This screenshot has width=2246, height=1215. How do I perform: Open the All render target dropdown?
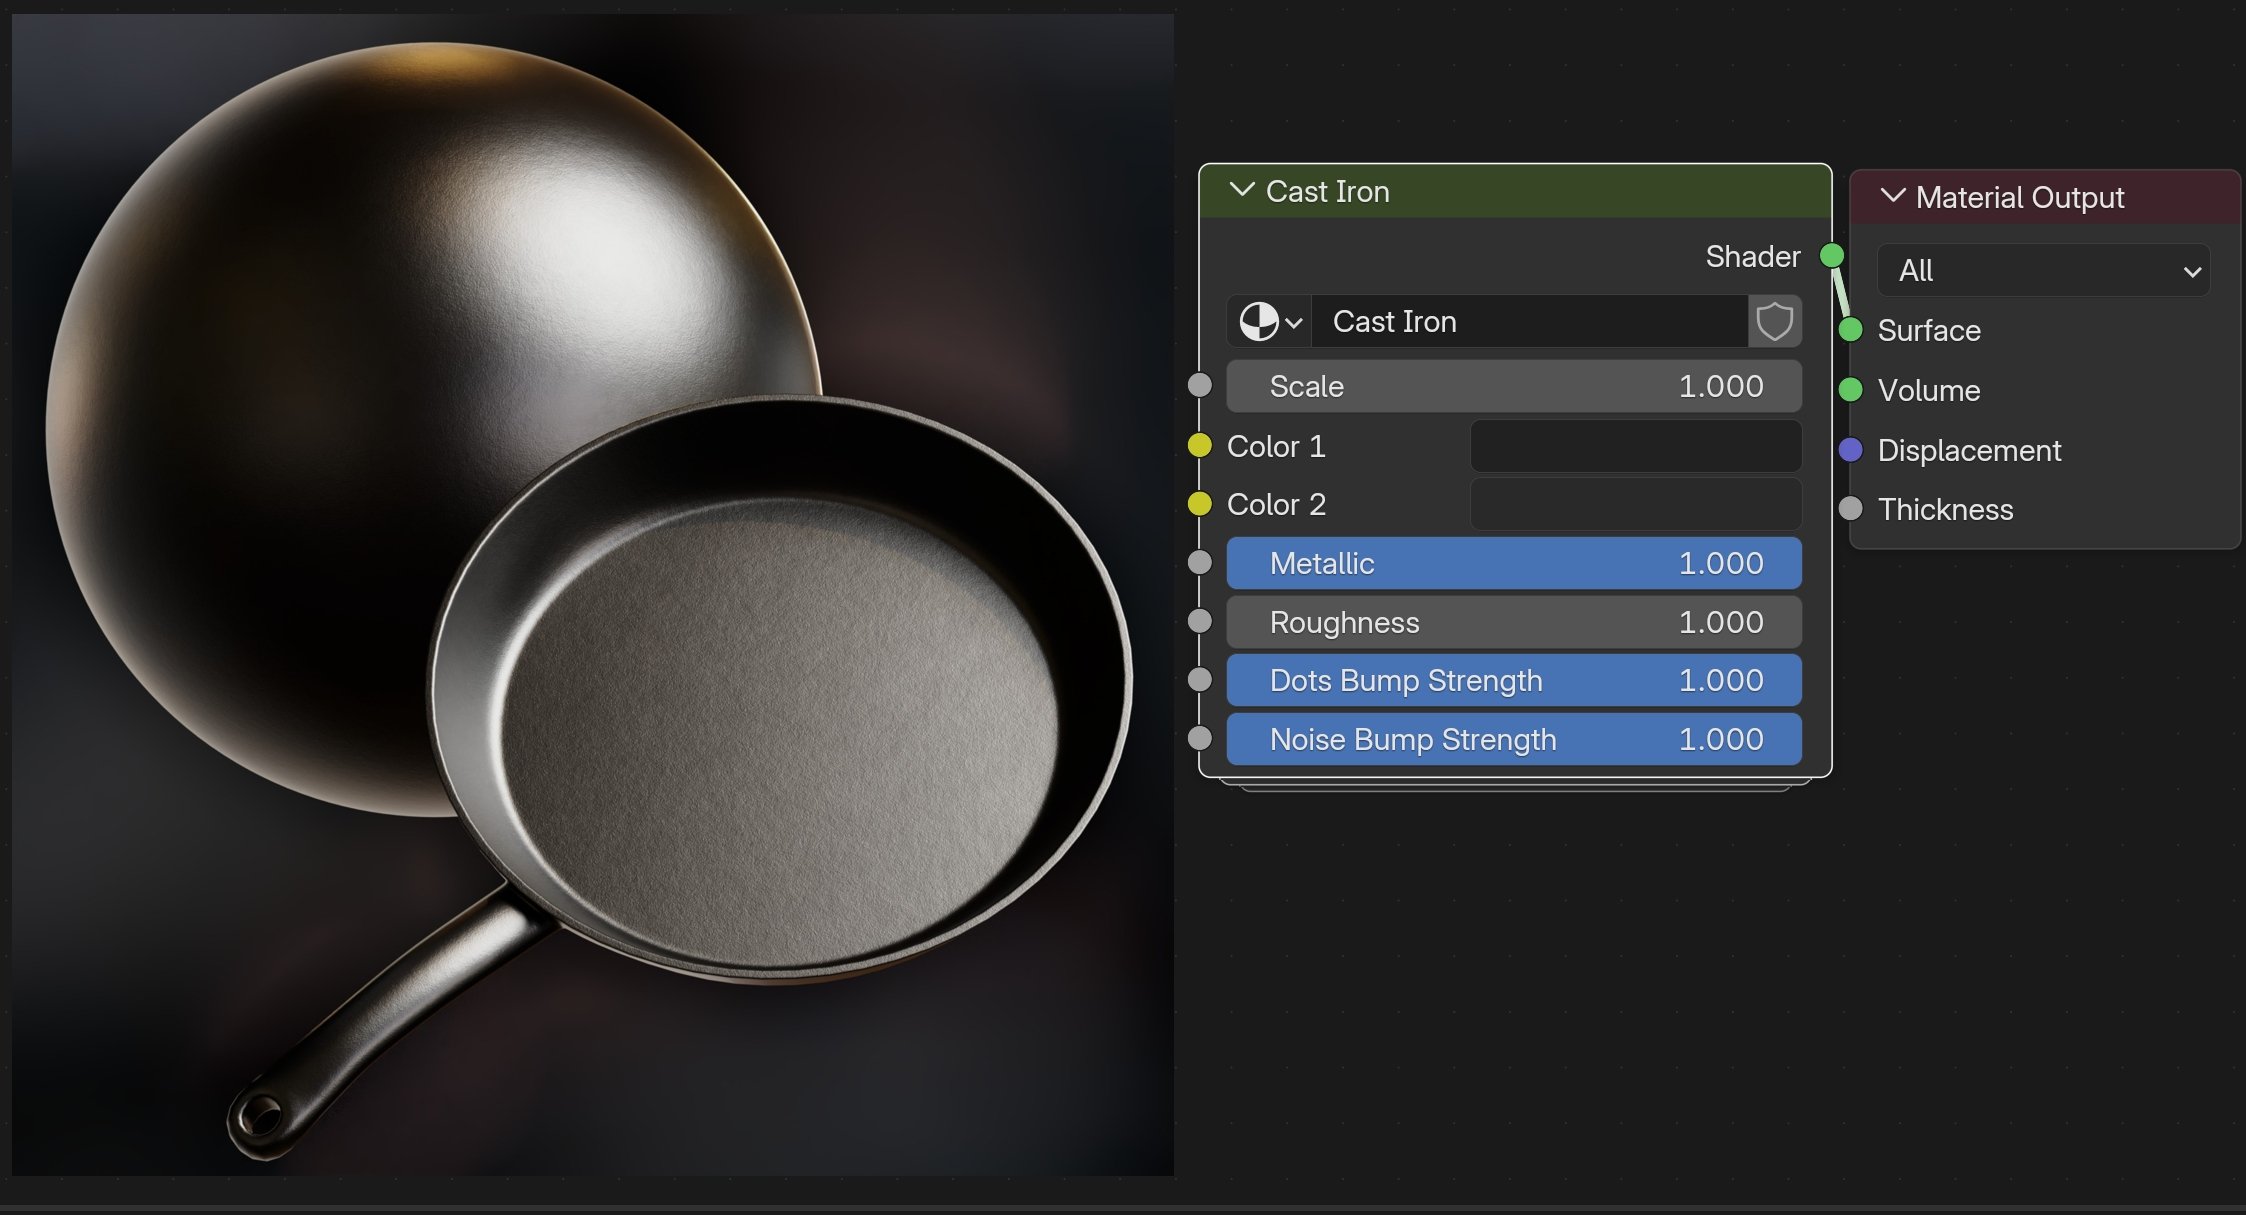tap(2043, 270)
